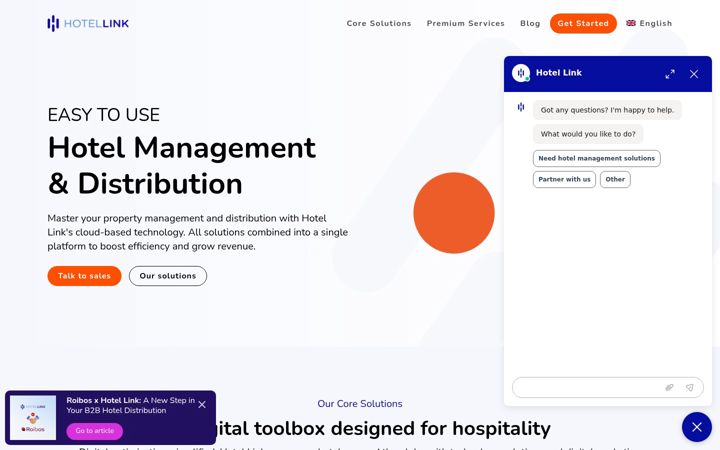Click the UK flag icon

631,23
